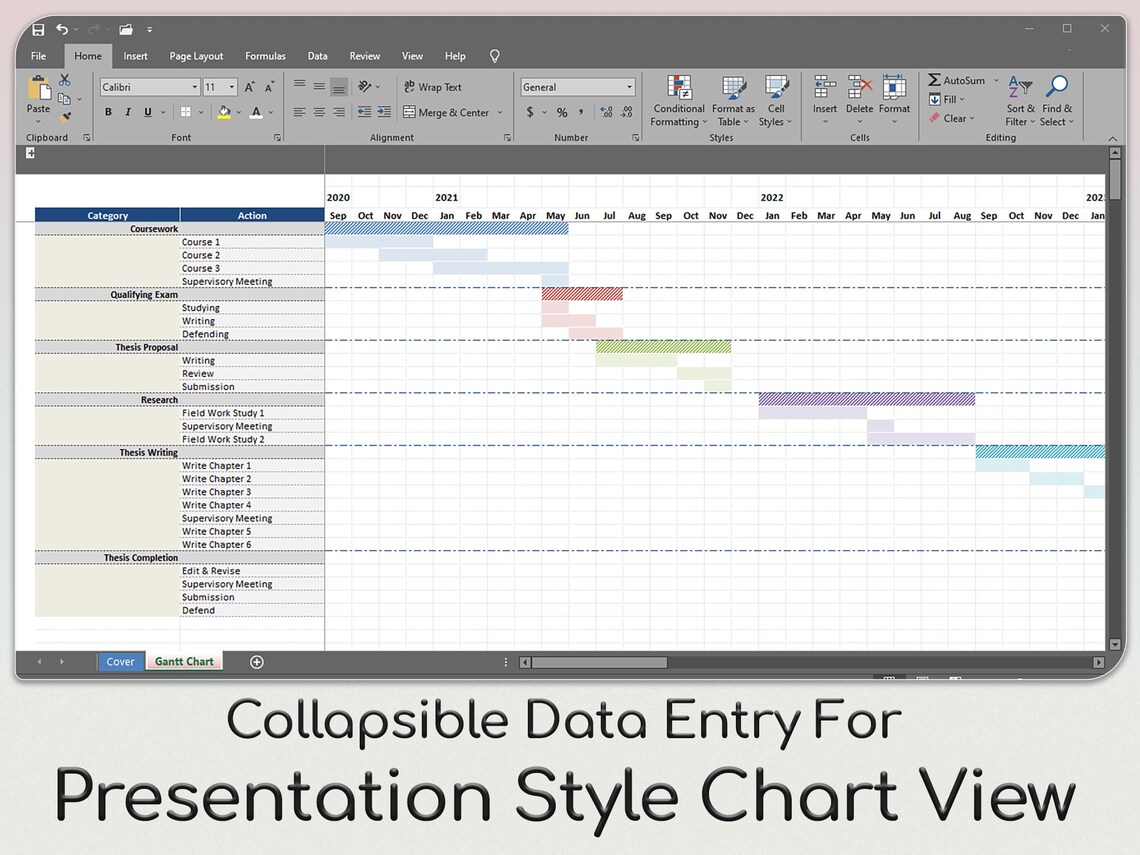
Task: Cut selection with scissors icon
Action: tap(65, 79)
